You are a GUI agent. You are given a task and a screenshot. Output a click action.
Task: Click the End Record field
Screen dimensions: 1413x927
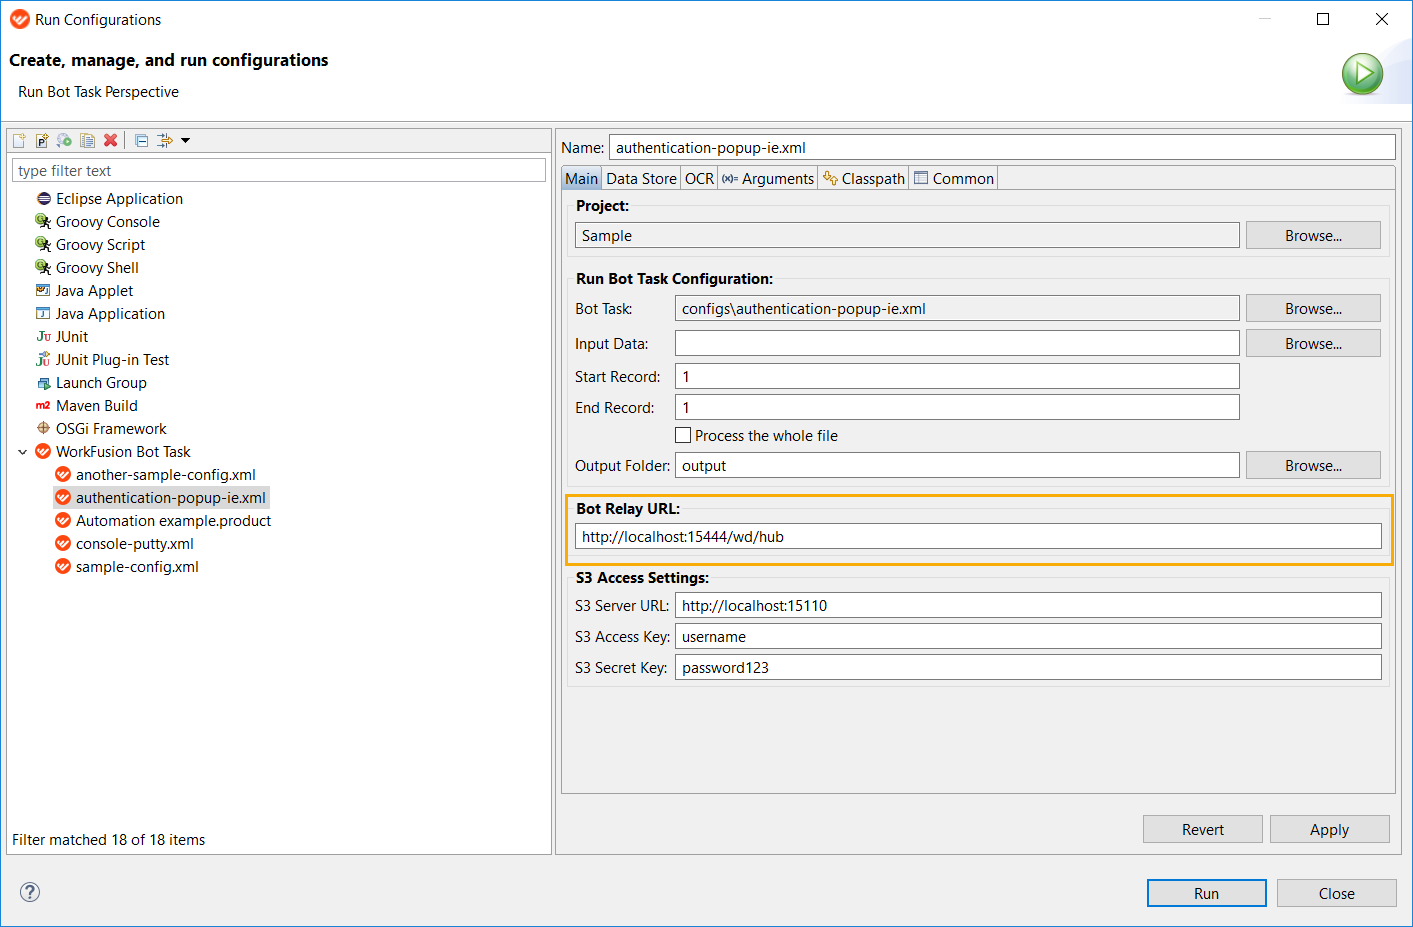(957, 408)
